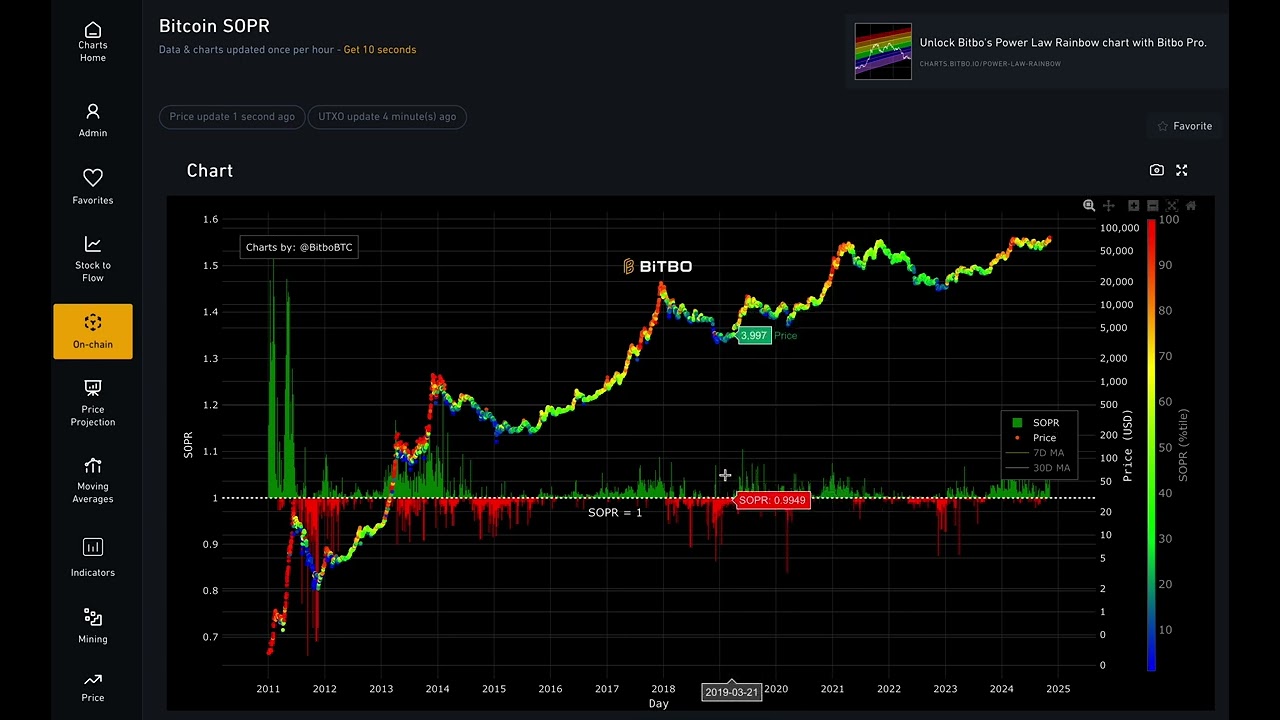
Task: Open the Mining section
Action: (x=93, y=626)
